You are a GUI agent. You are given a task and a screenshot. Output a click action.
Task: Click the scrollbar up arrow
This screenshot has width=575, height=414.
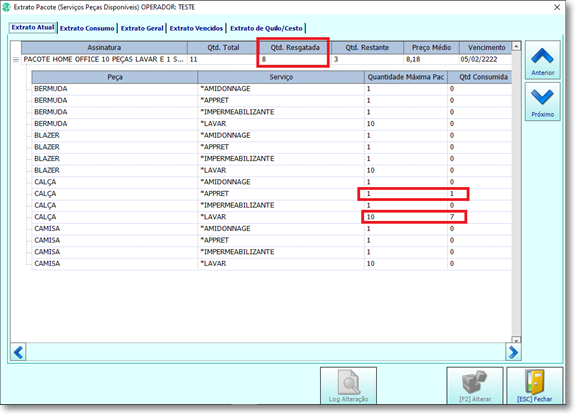click(516, 46)
